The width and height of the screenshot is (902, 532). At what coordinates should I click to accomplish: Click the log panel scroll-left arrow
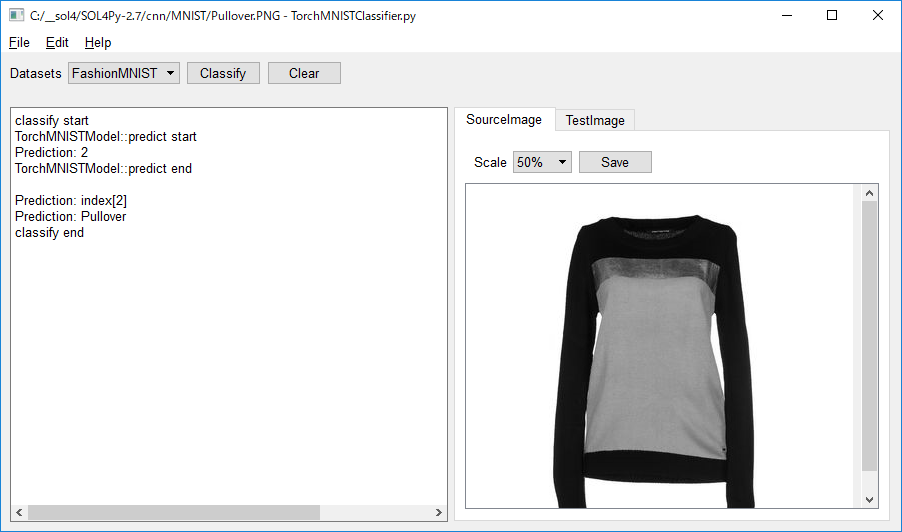[19, 512]
